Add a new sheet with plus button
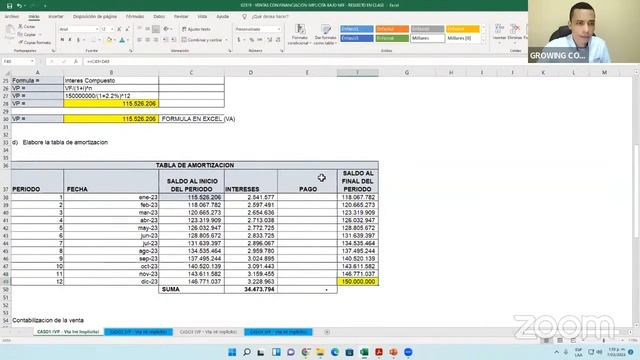640x360 pixels. [x=327, y=332]
